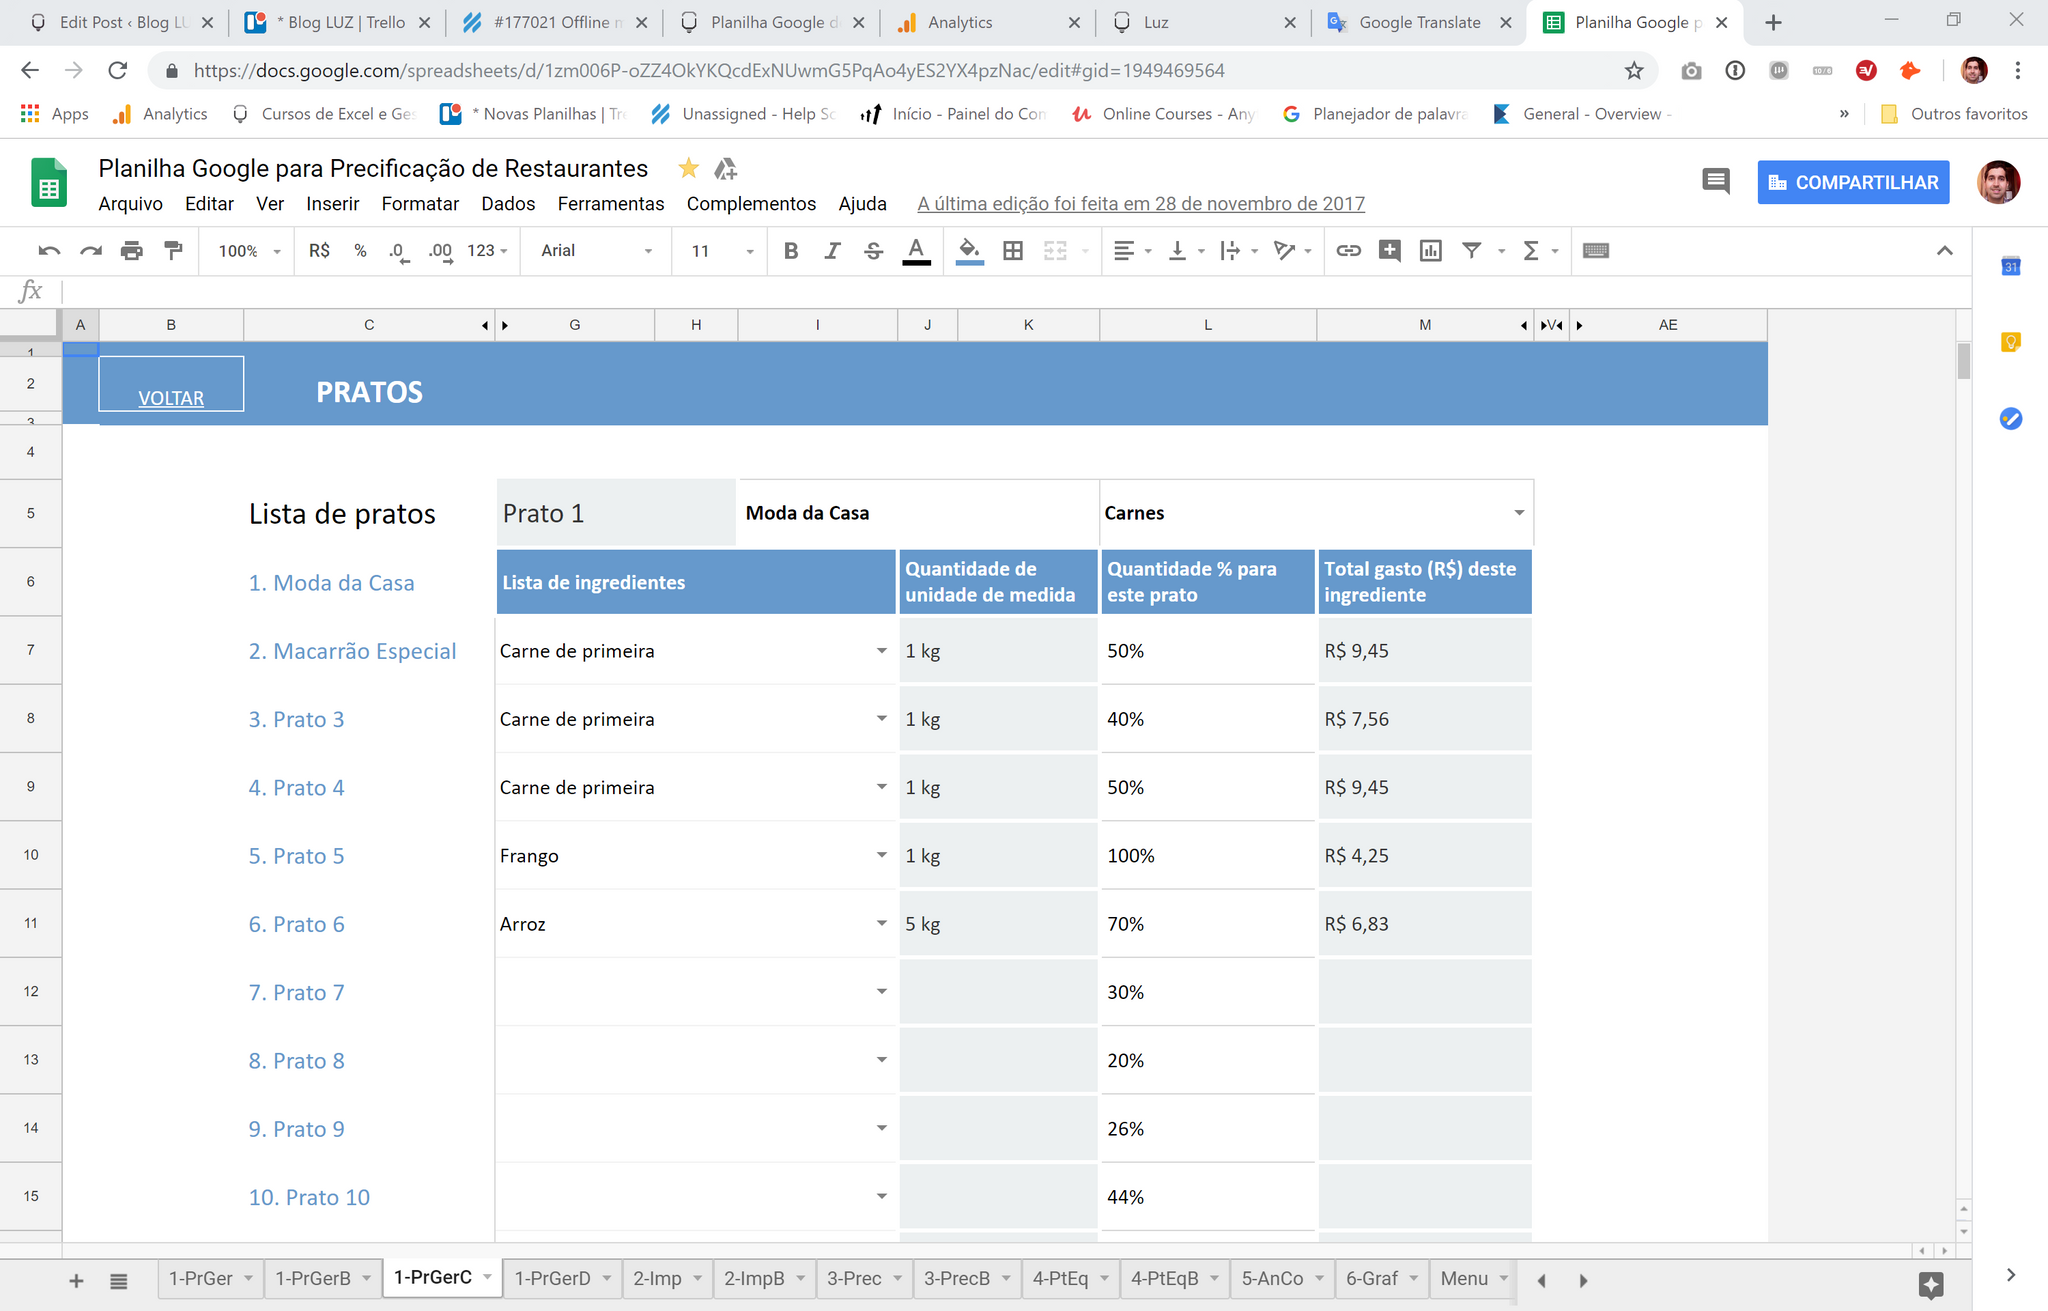Switch to 2-Imp sheet tab
Viewport: 2048px width, 1311px height.
pos(666,1279)
